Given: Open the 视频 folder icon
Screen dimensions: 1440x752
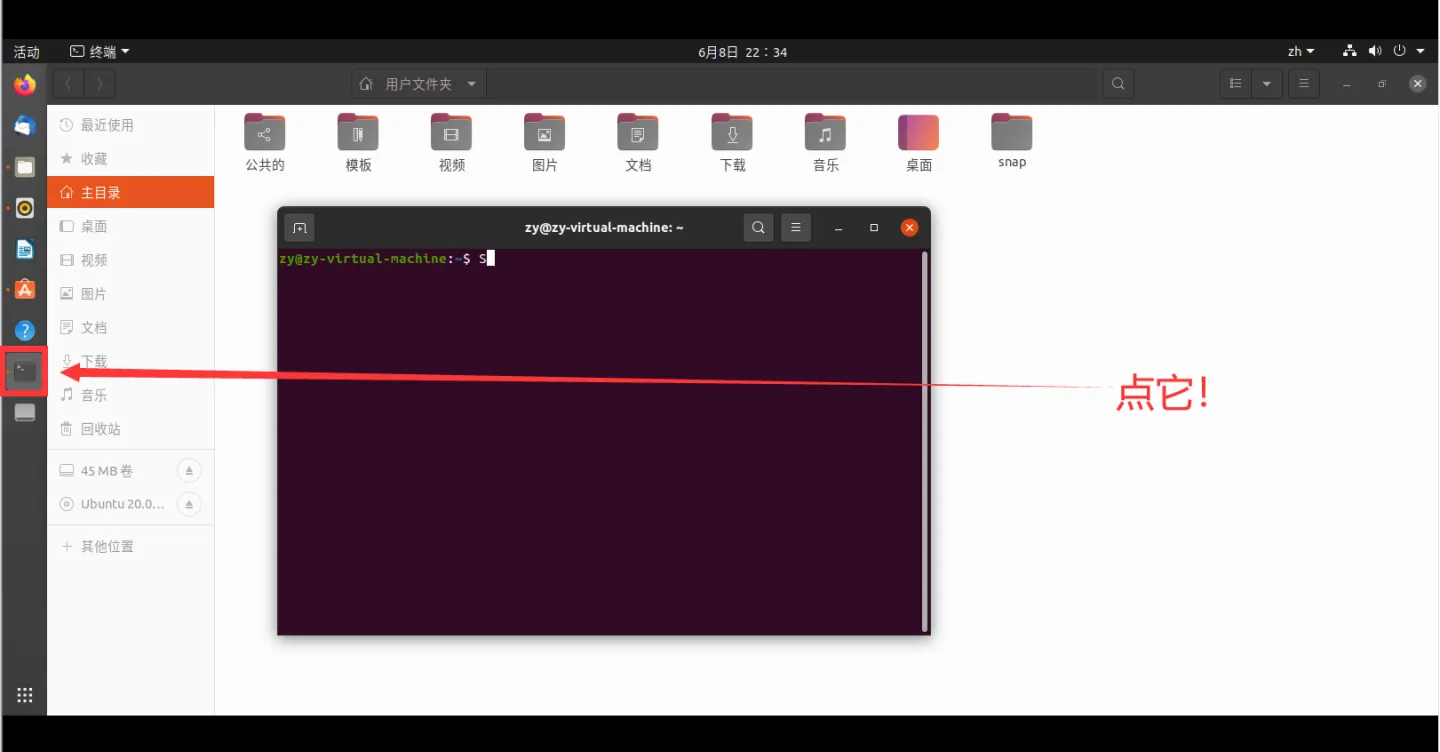Looking at the screenshot, I should click(x=452, y=143).
